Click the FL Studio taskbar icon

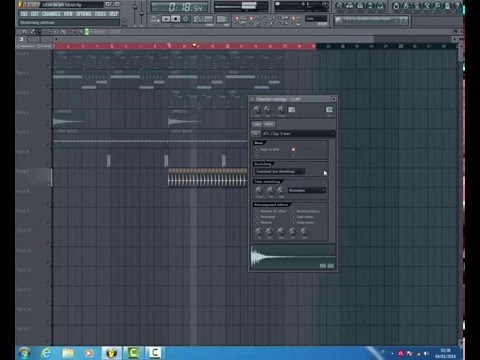111,353
